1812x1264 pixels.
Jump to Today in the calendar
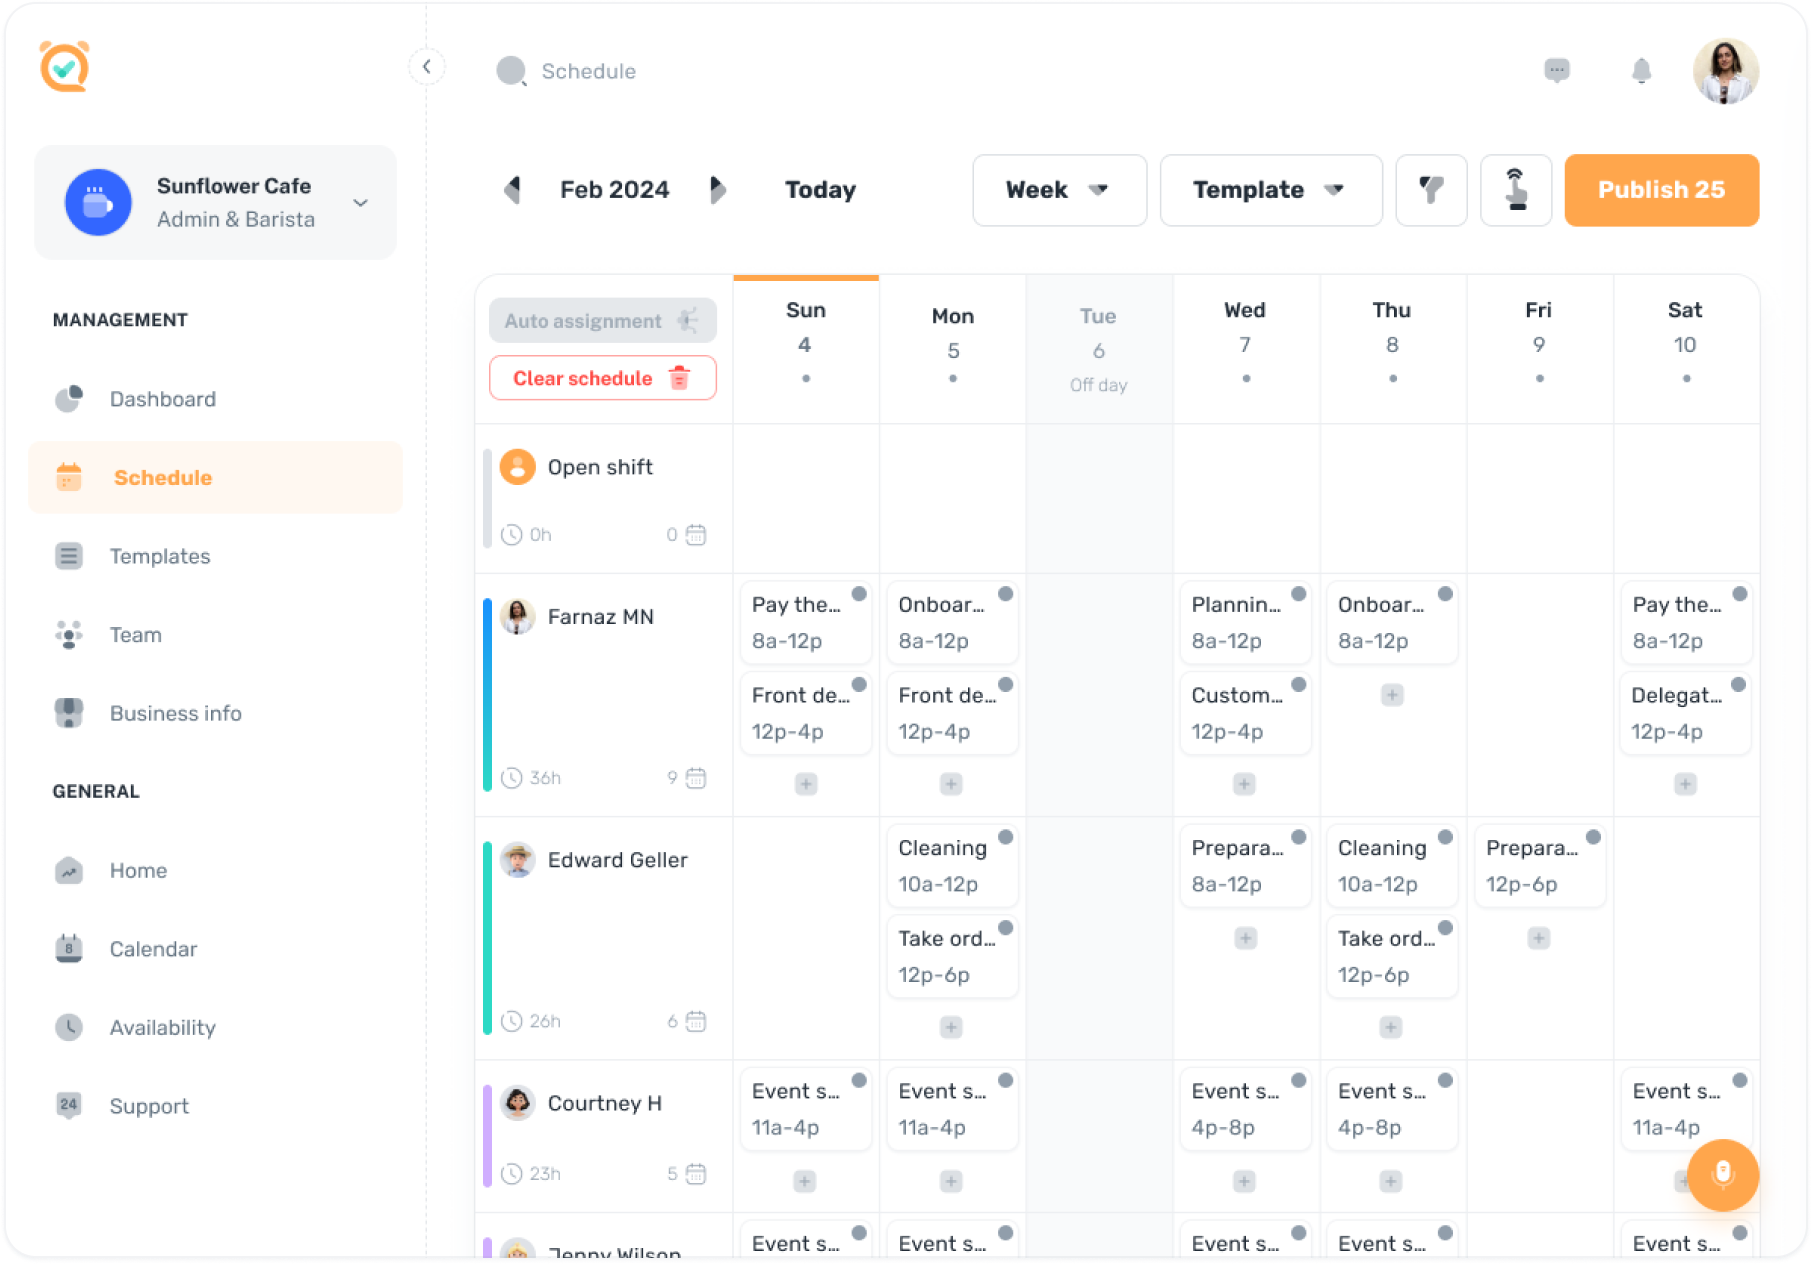(820, 190)
